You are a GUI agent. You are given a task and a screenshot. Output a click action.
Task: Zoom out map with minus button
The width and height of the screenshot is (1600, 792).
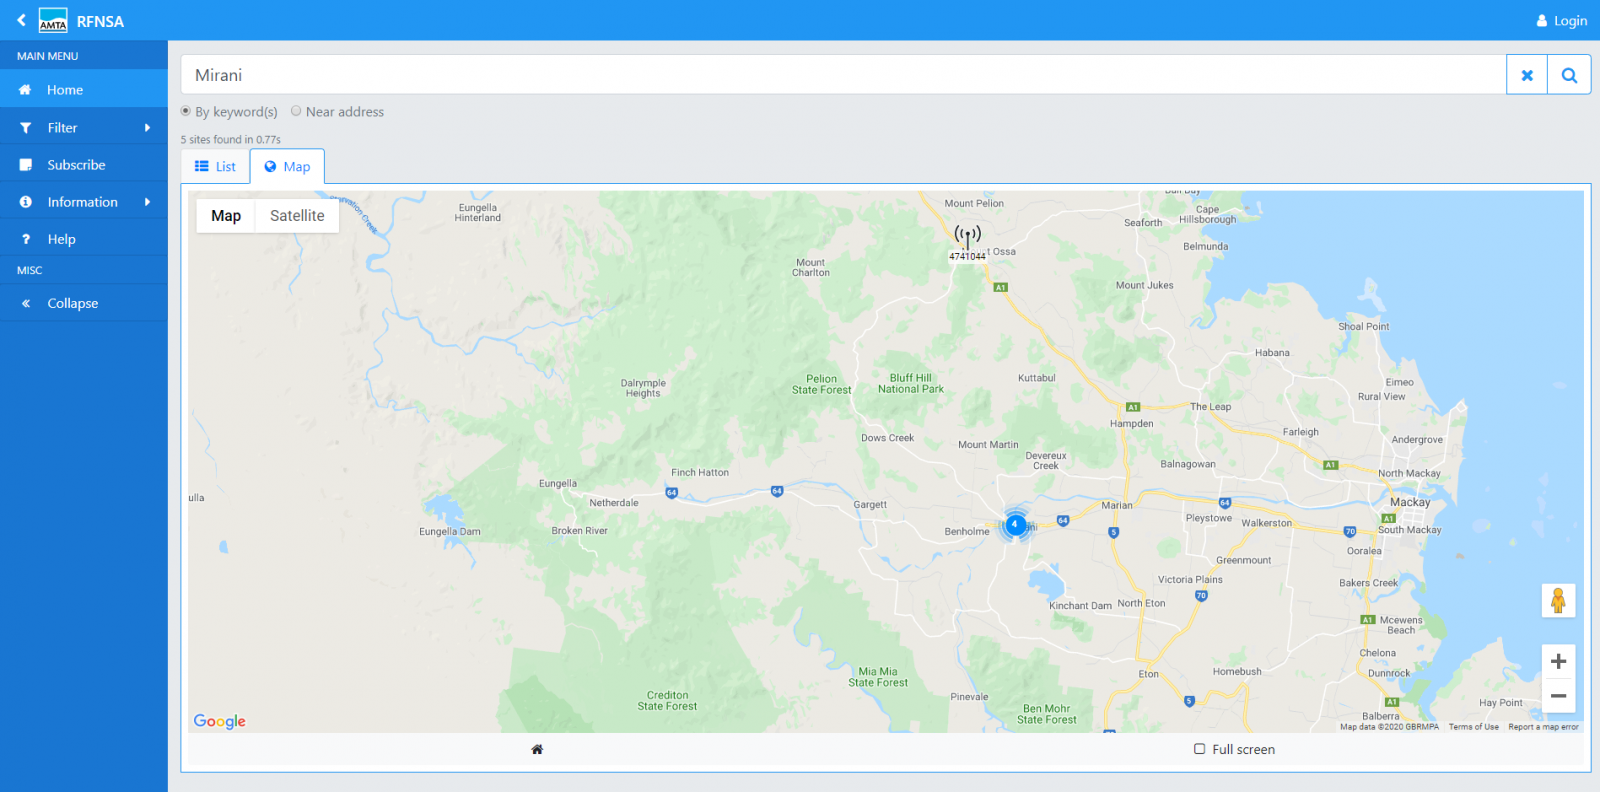[x=1558, y=696]
